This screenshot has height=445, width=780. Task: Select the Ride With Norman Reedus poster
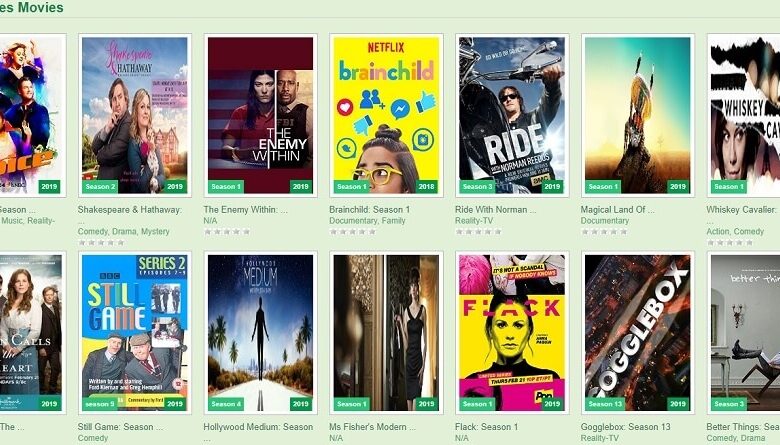pyautogui.click(x=512, y=115)
